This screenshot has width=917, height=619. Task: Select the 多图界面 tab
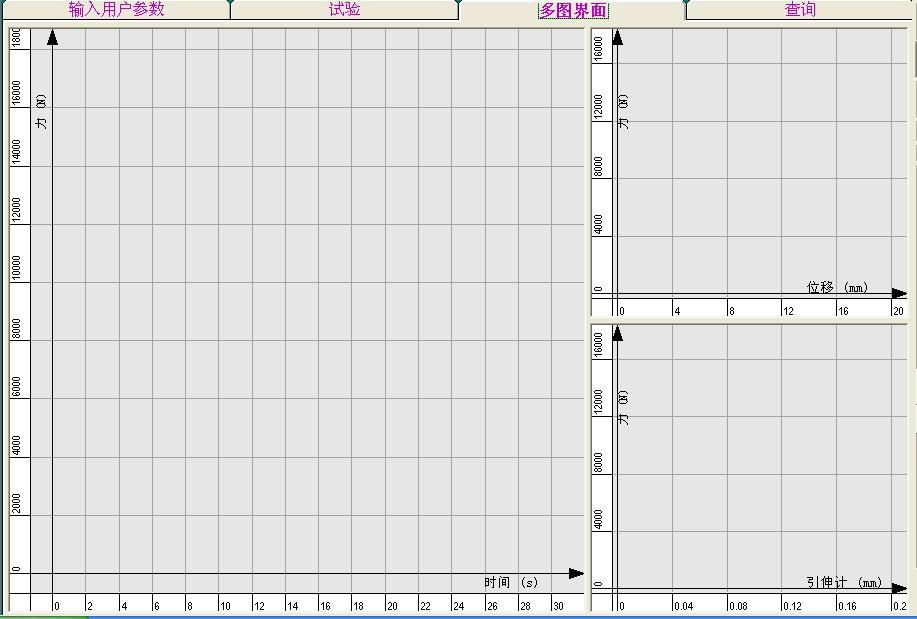pyautogui.click(x=573, y=11)
